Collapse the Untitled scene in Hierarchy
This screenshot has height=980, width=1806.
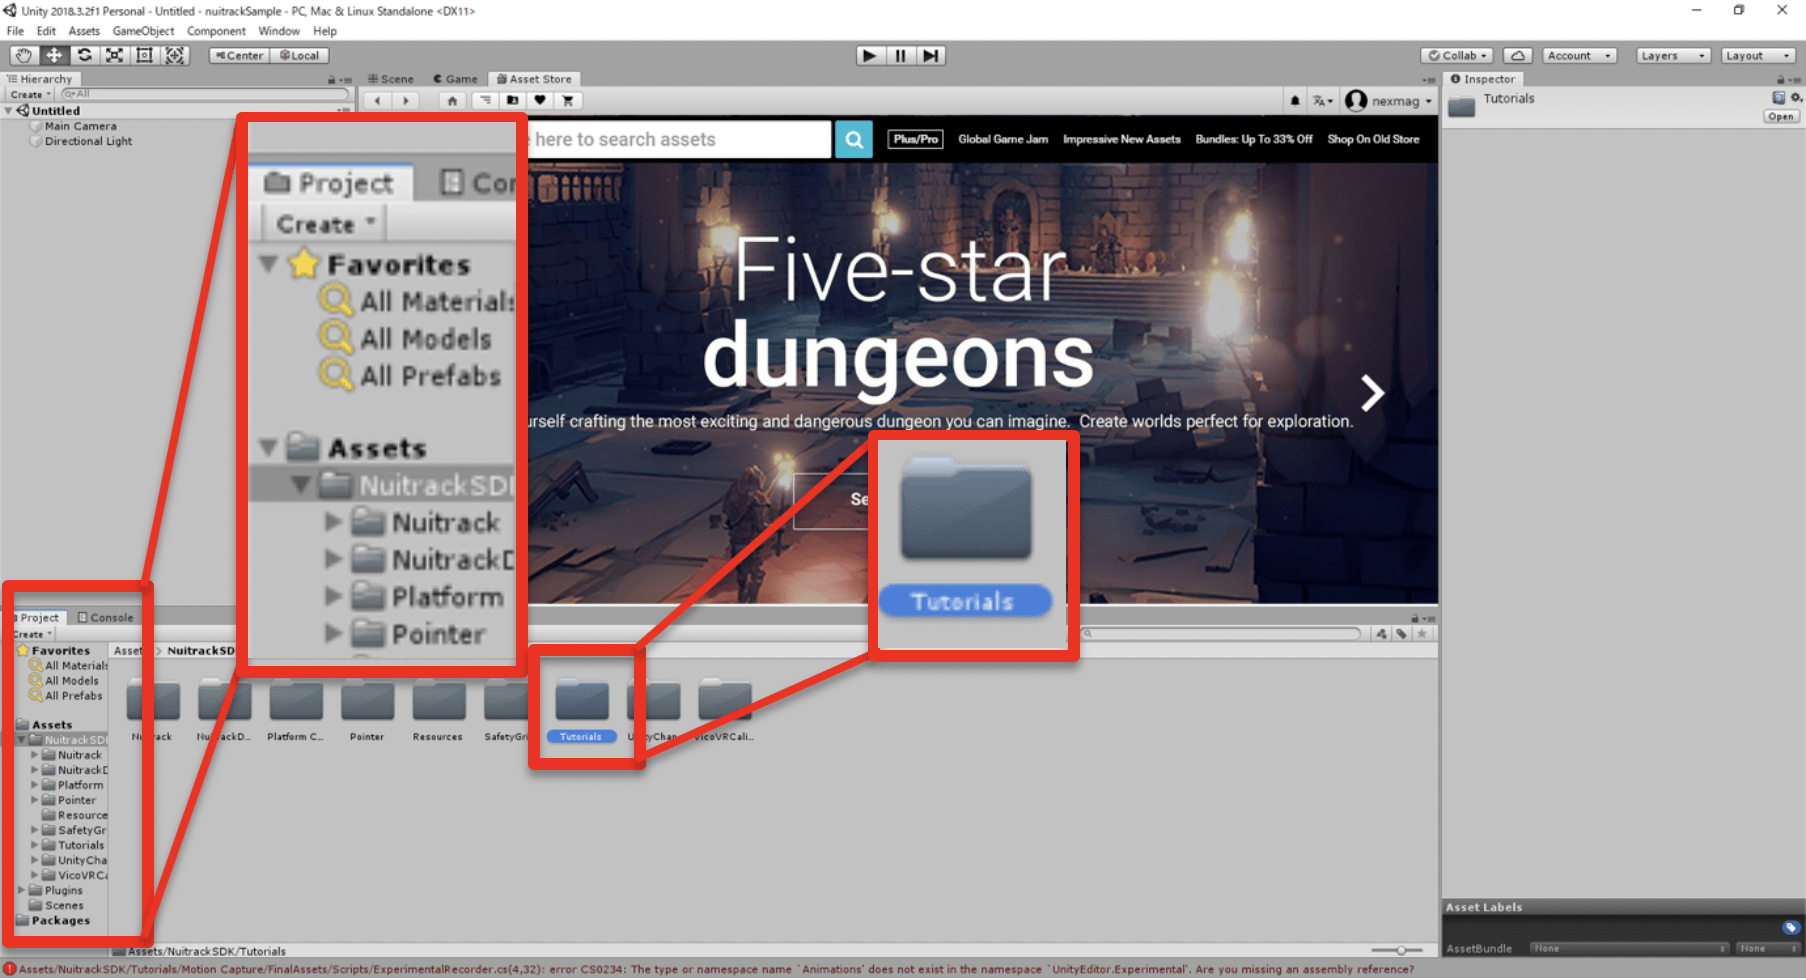click(9, 111)
